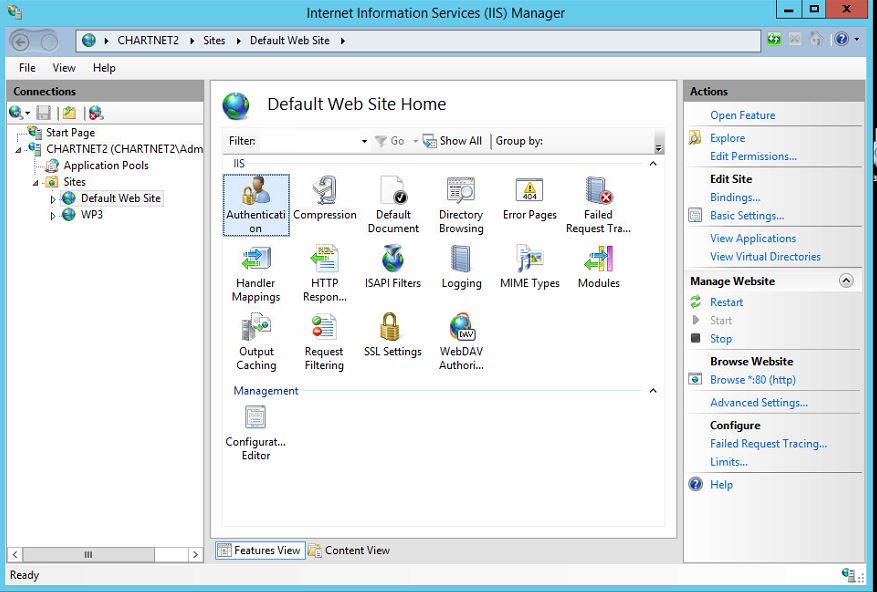Image resolution: width=877 pixels, height=592 pixels.
Task: Click Edit Permissions link
Action: pos(753,157)
